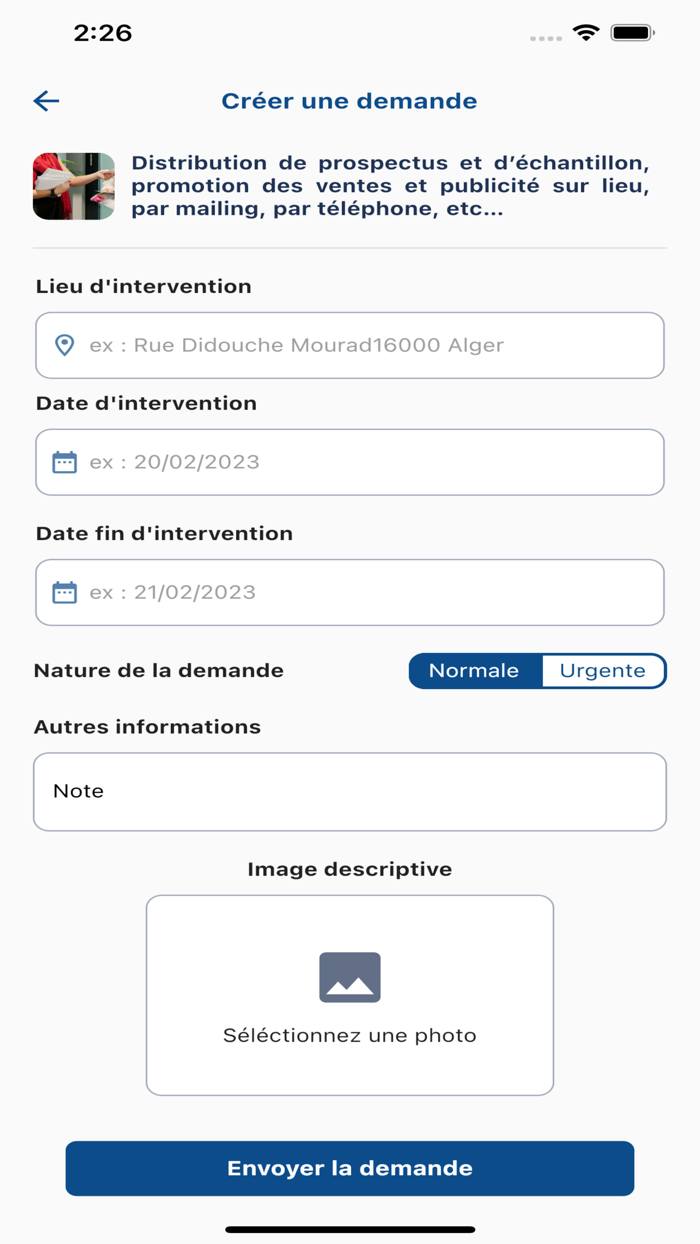Tap the back arrow icon
700x1244 pixels.
tap(46, 101)
